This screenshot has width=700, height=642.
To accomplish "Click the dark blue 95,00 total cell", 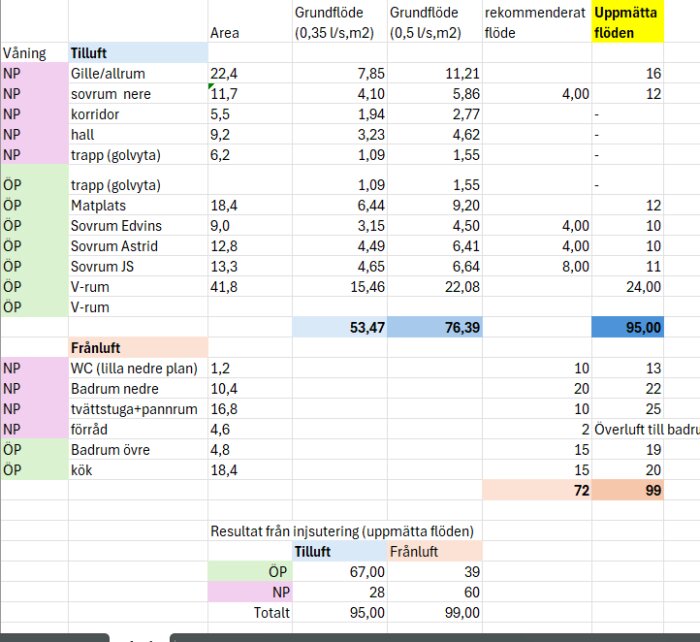I will [x=627, y=327].
